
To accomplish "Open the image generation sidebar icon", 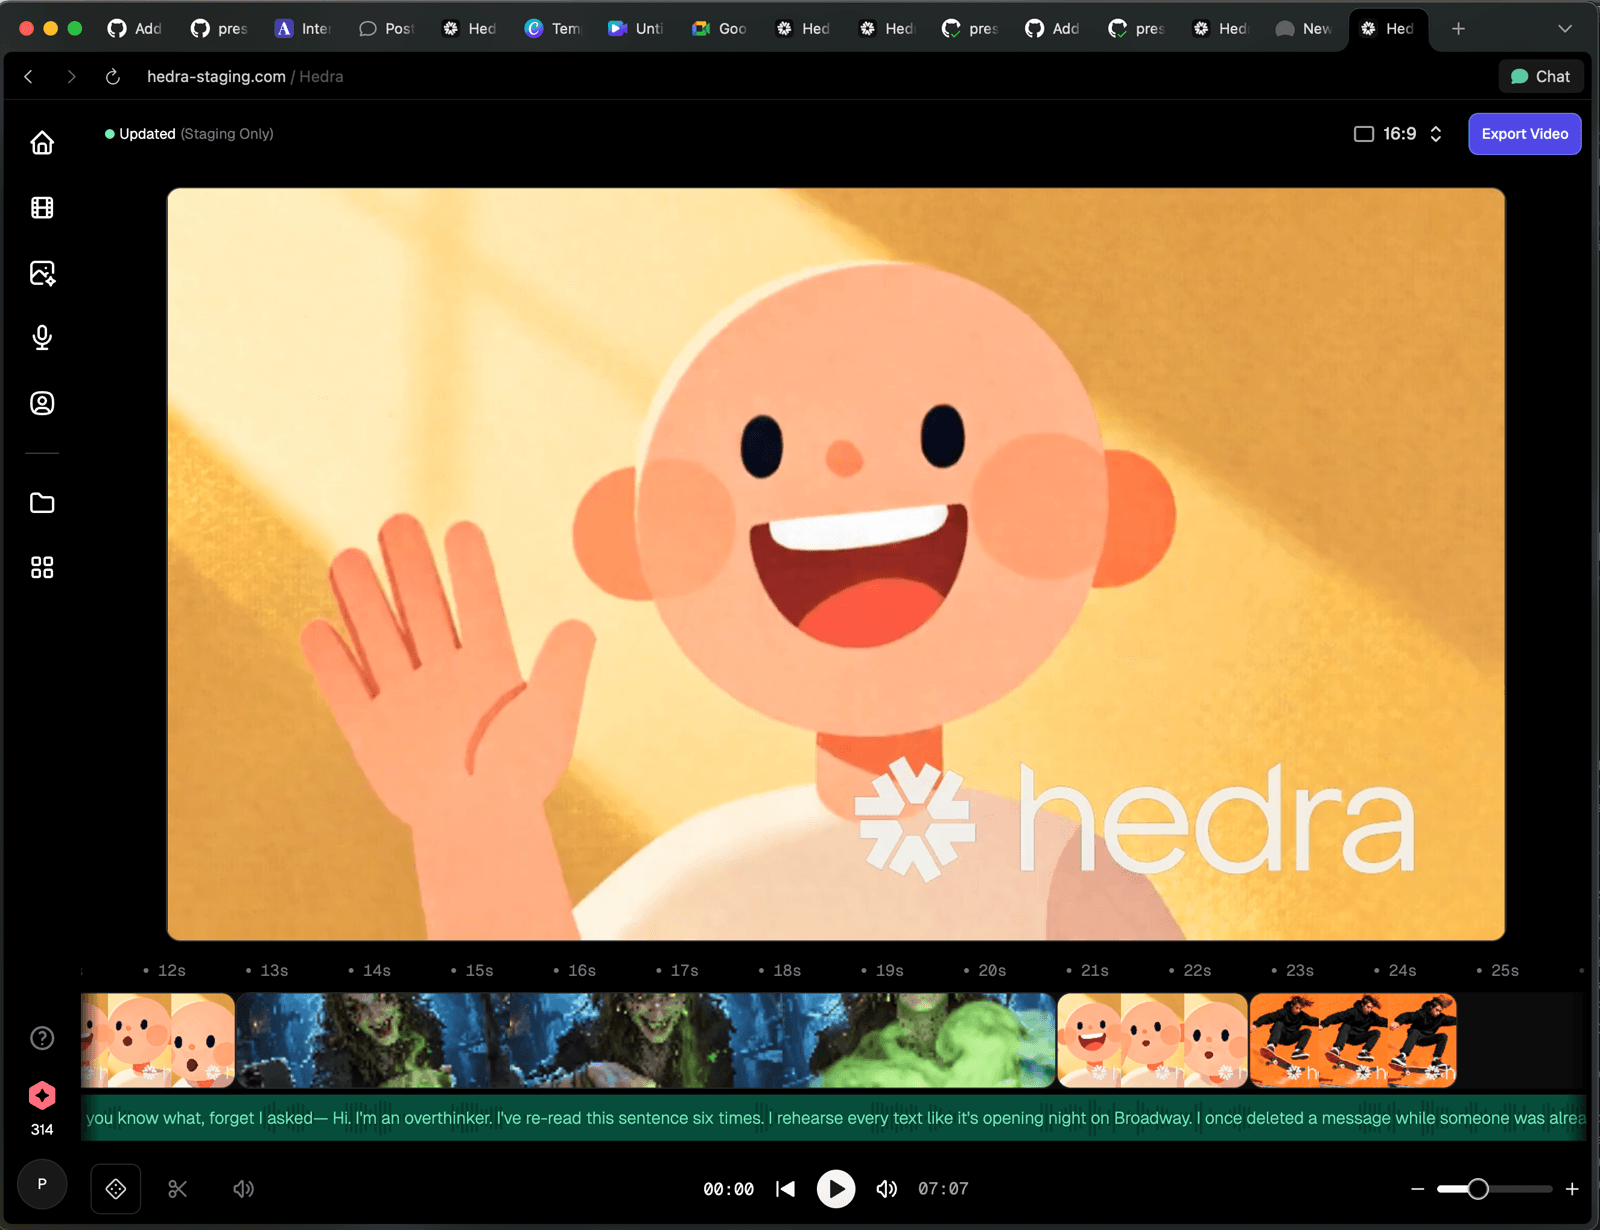I will coord(42,273).
